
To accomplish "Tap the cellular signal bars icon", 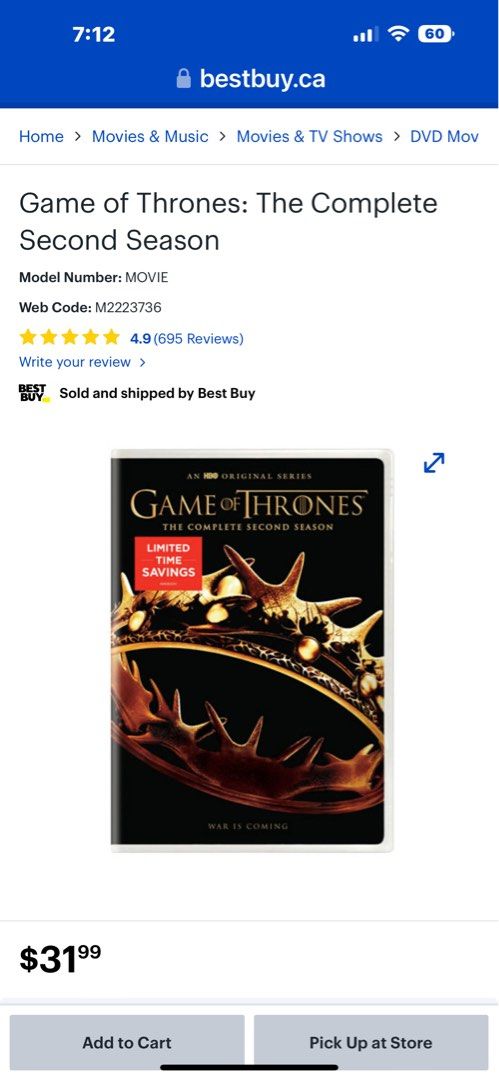I will click(365, 34).
